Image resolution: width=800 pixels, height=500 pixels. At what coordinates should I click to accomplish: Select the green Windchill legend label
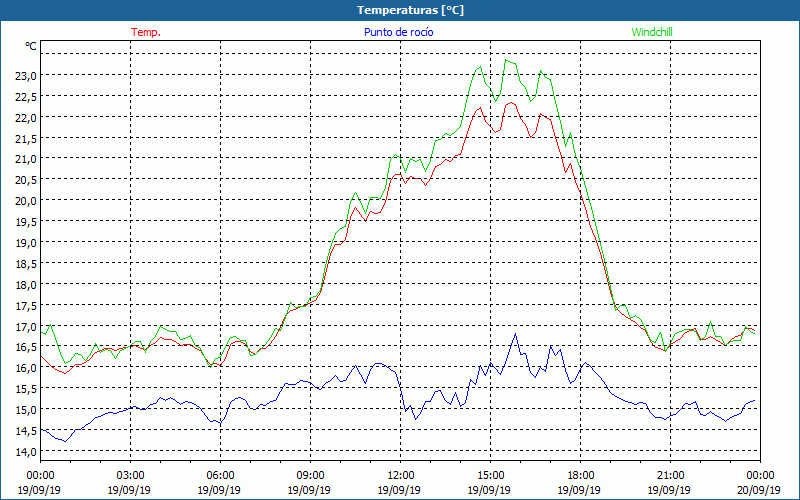coord(652,32)
